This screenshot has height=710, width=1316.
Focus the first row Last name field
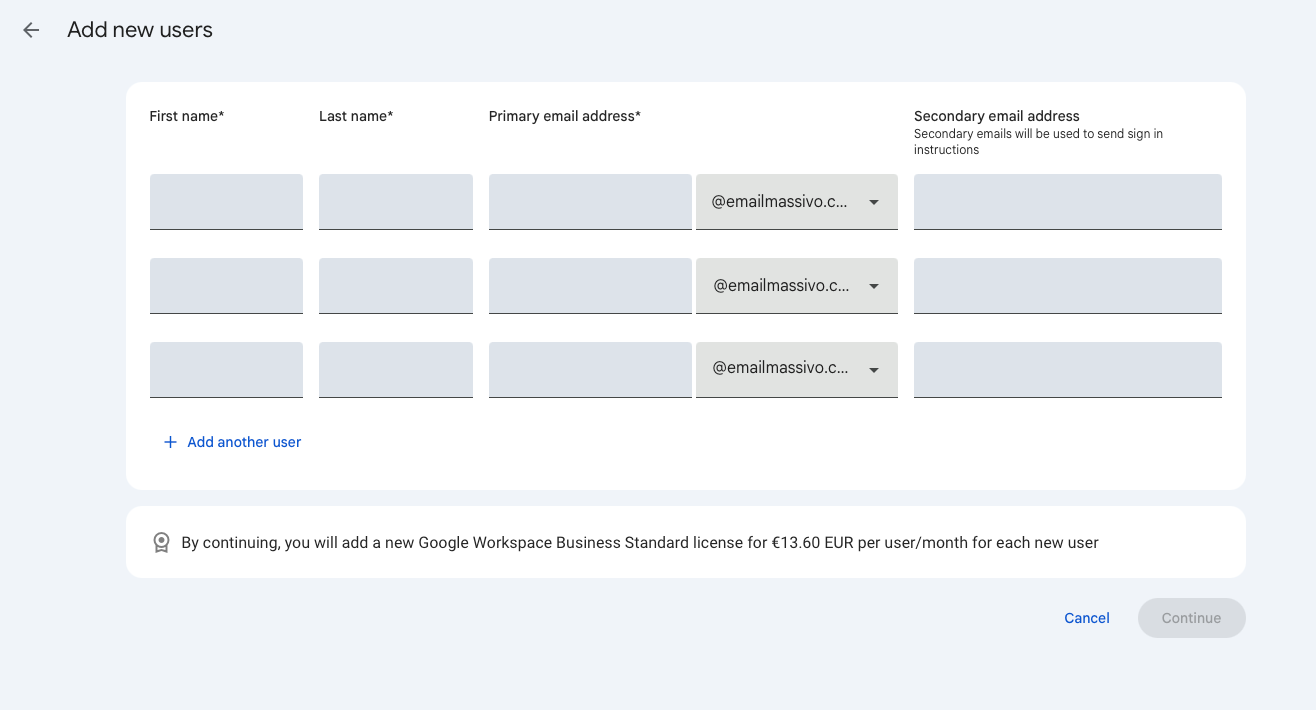(x=395, y=202)
